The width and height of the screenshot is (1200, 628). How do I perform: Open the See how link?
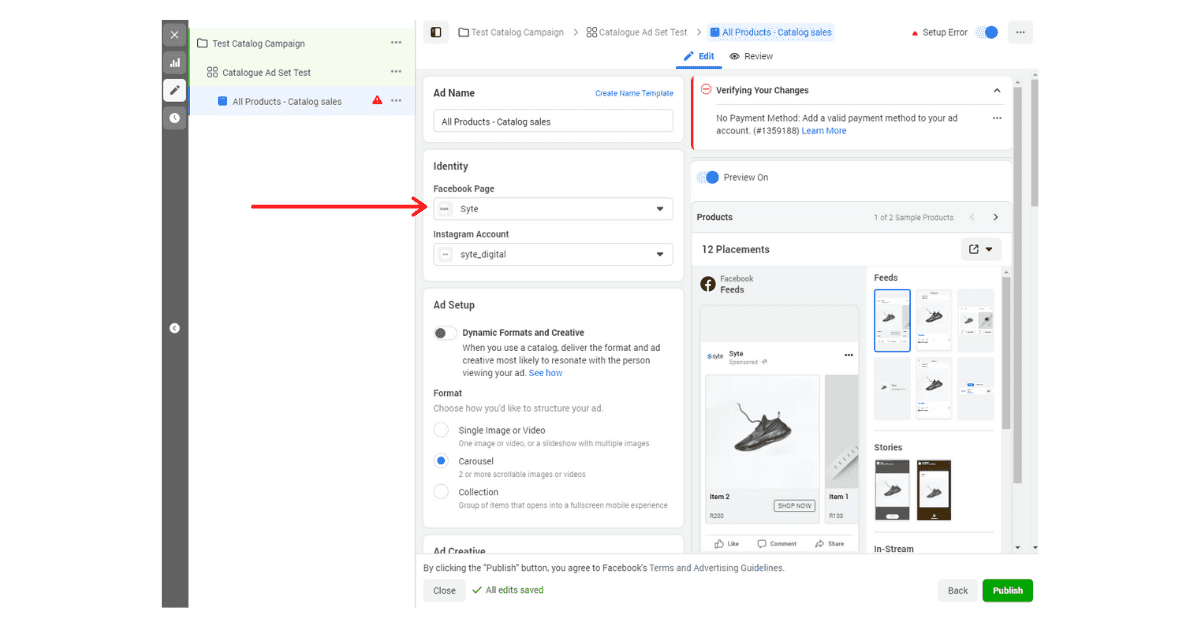pyautogui.click(x=545, y=373)
